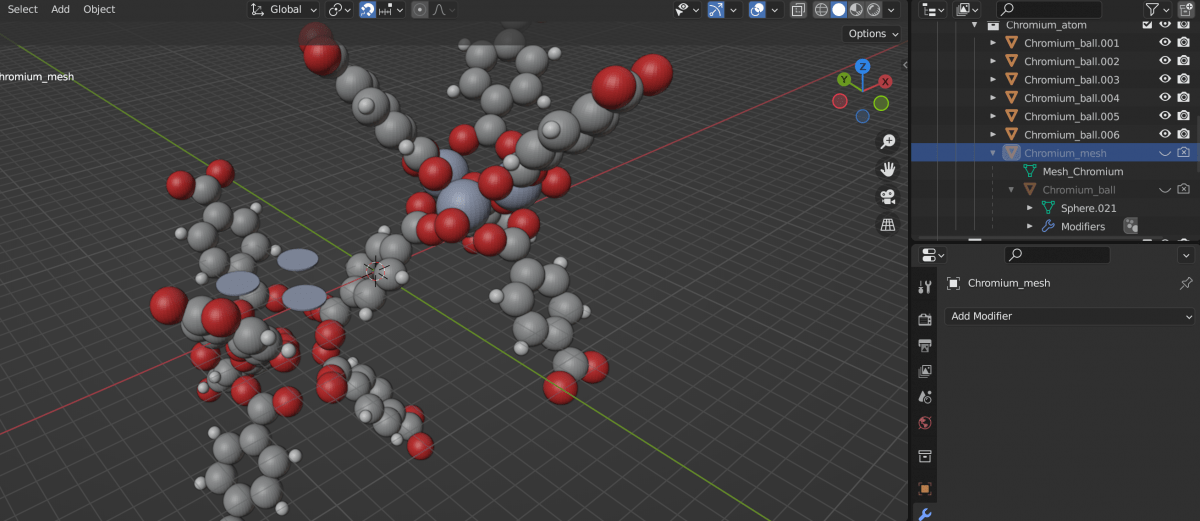The image size is (1200, 521).
Task: Show Chromium_mesh using closed eye icon
Action: coord(1165,153)
